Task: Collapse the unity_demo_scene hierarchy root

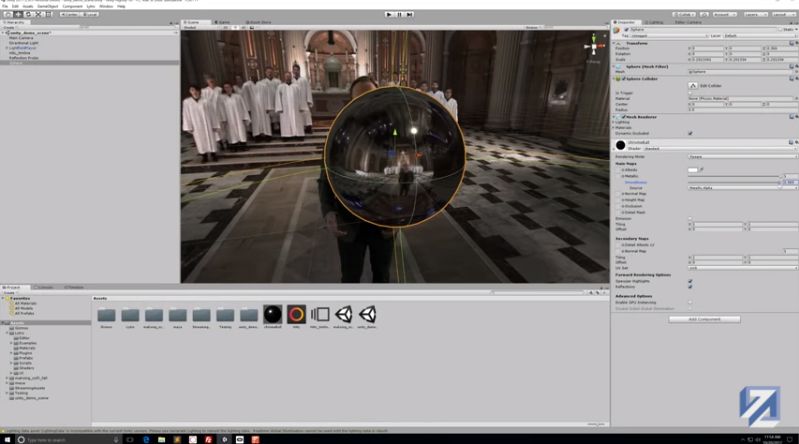Action: click(x=3, y=33)
